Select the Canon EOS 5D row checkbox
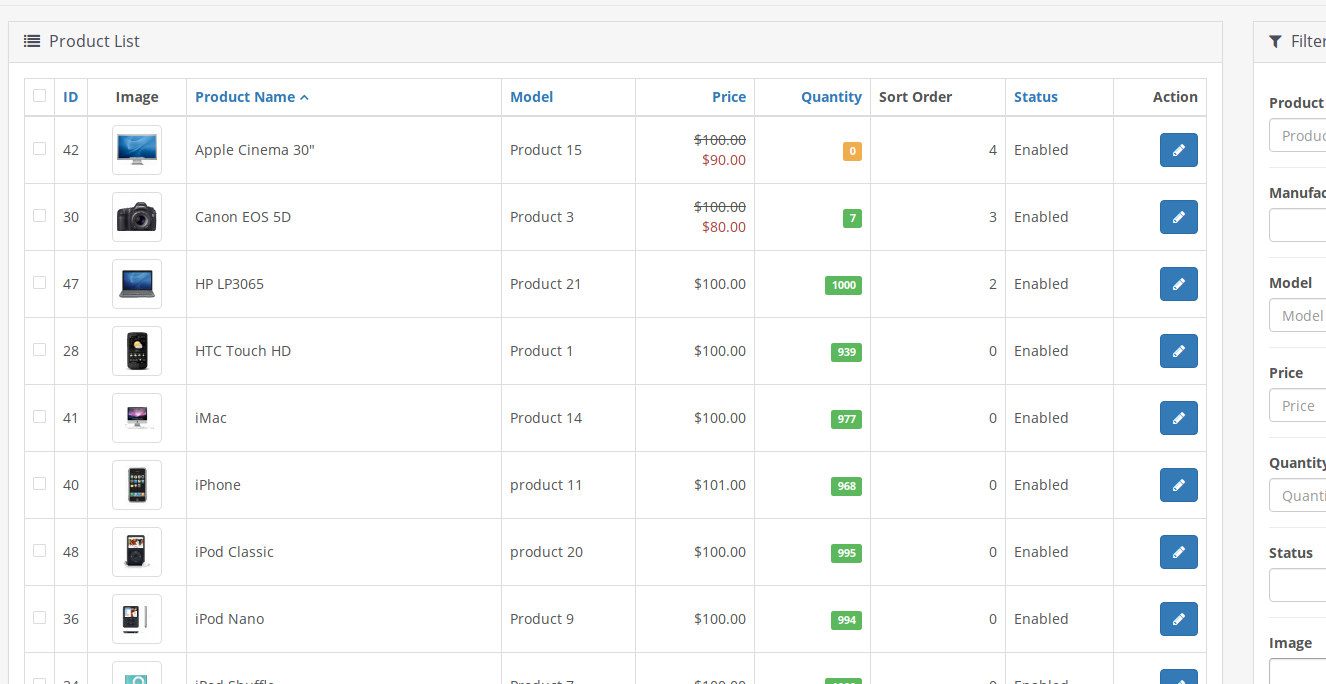Screen dimensions: 1326x684 pyautogui.click(x=39, y=216)
